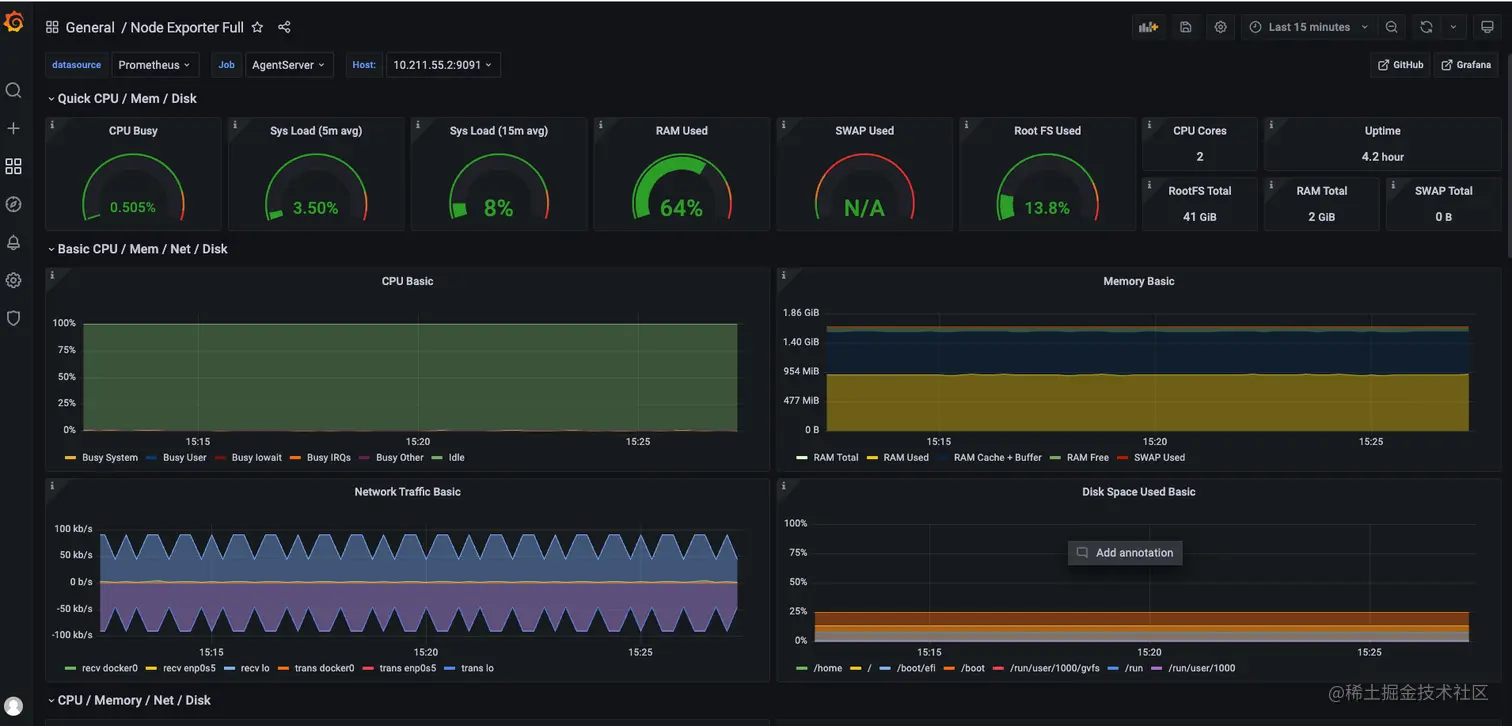The width and height of the screenshot is (1512, 726).
Task: Open the Memory Basic panel title
Action: point(1138,281)
